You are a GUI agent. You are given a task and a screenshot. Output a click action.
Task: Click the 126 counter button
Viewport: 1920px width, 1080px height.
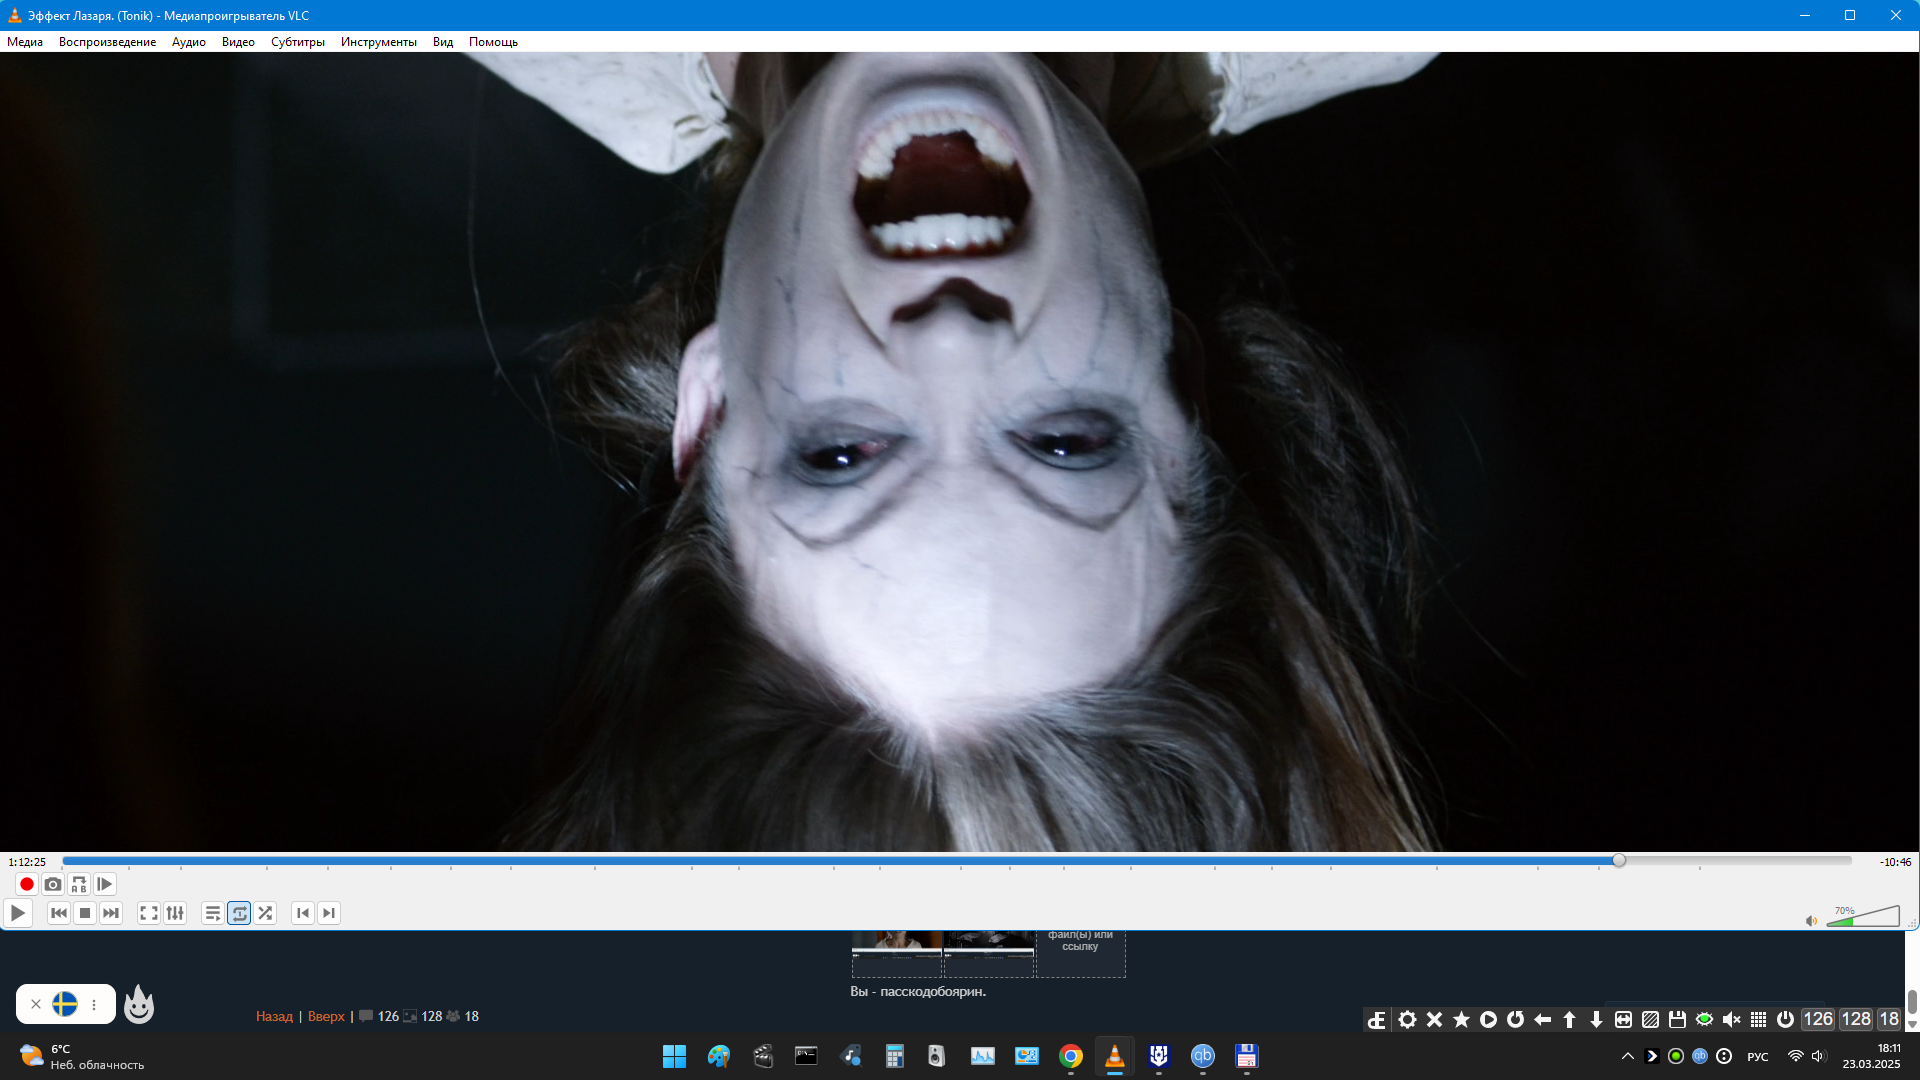tap(1818, 1019)
